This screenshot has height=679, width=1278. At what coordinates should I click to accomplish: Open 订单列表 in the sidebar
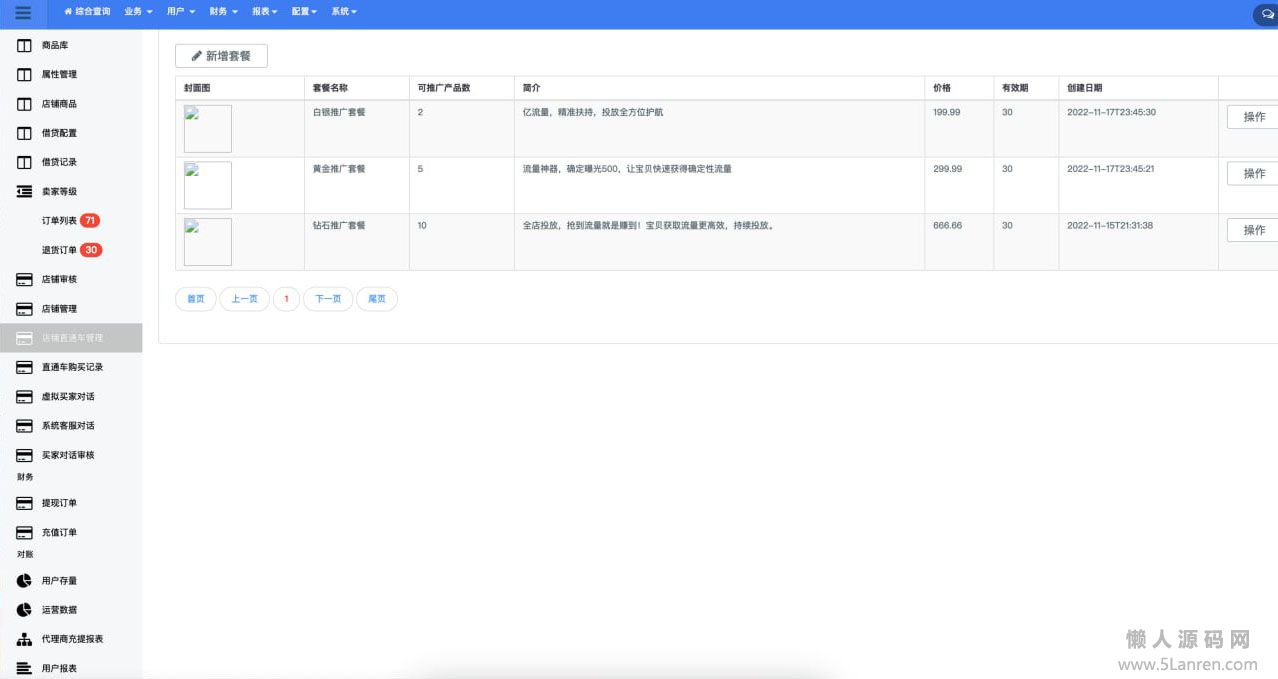tap(59, 221)
